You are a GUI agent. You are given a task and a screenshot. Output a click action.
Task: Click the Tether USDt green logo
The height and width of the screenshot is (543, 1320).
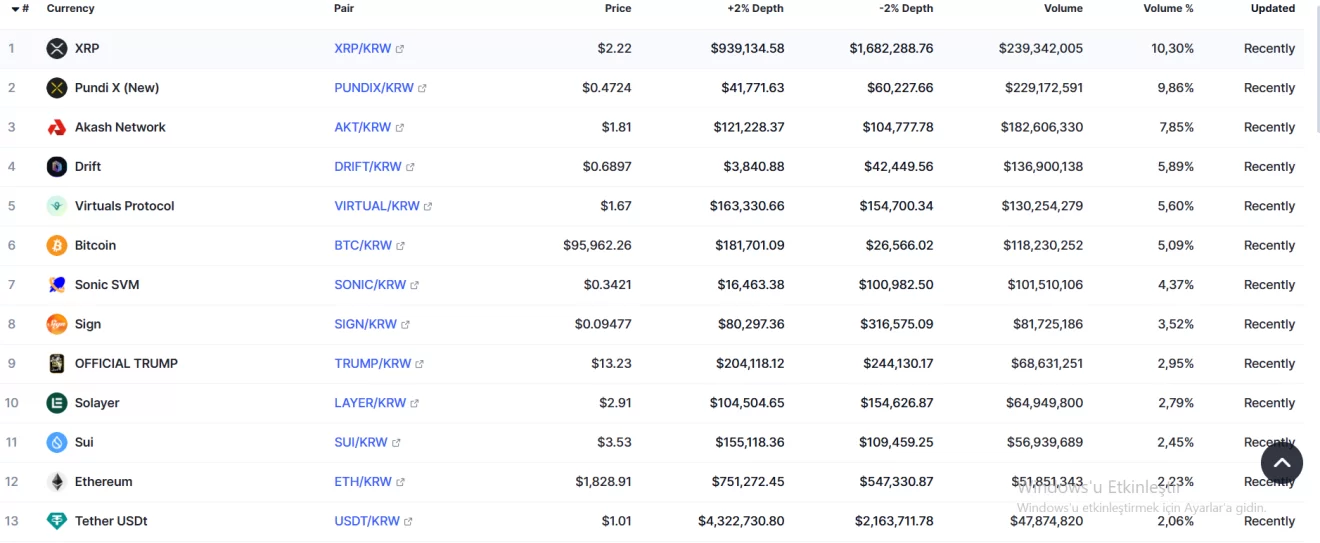point(57,521)
